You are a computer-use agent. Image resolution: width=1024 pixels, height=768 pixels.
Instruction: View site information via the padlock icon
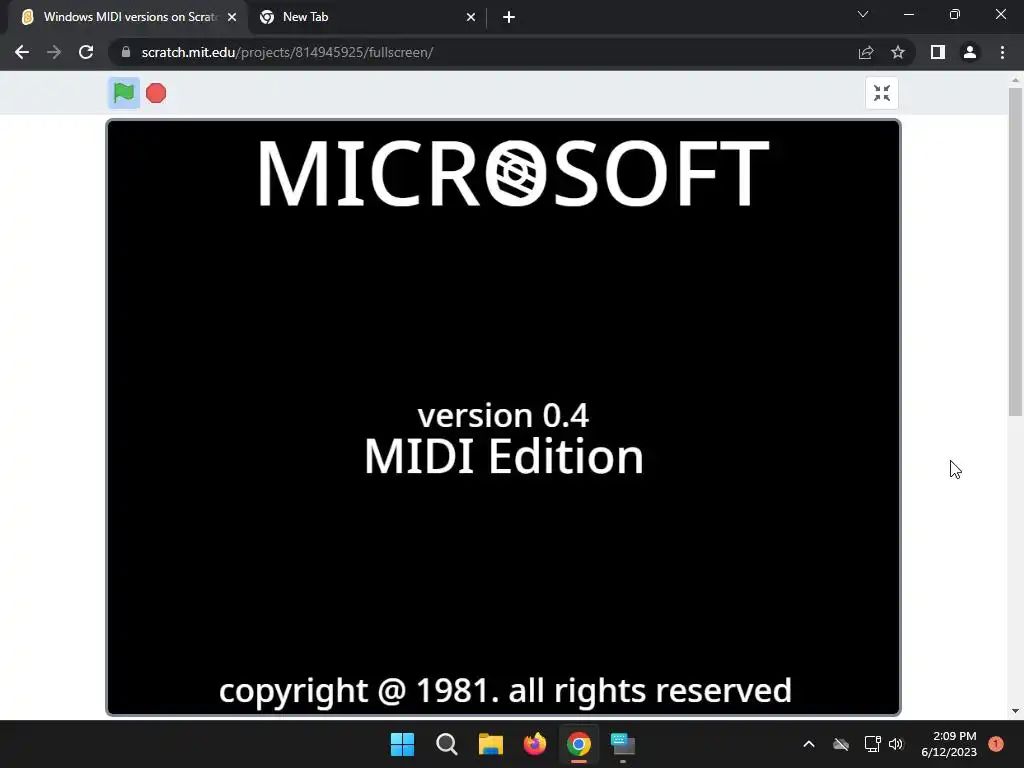coord(126,52)
